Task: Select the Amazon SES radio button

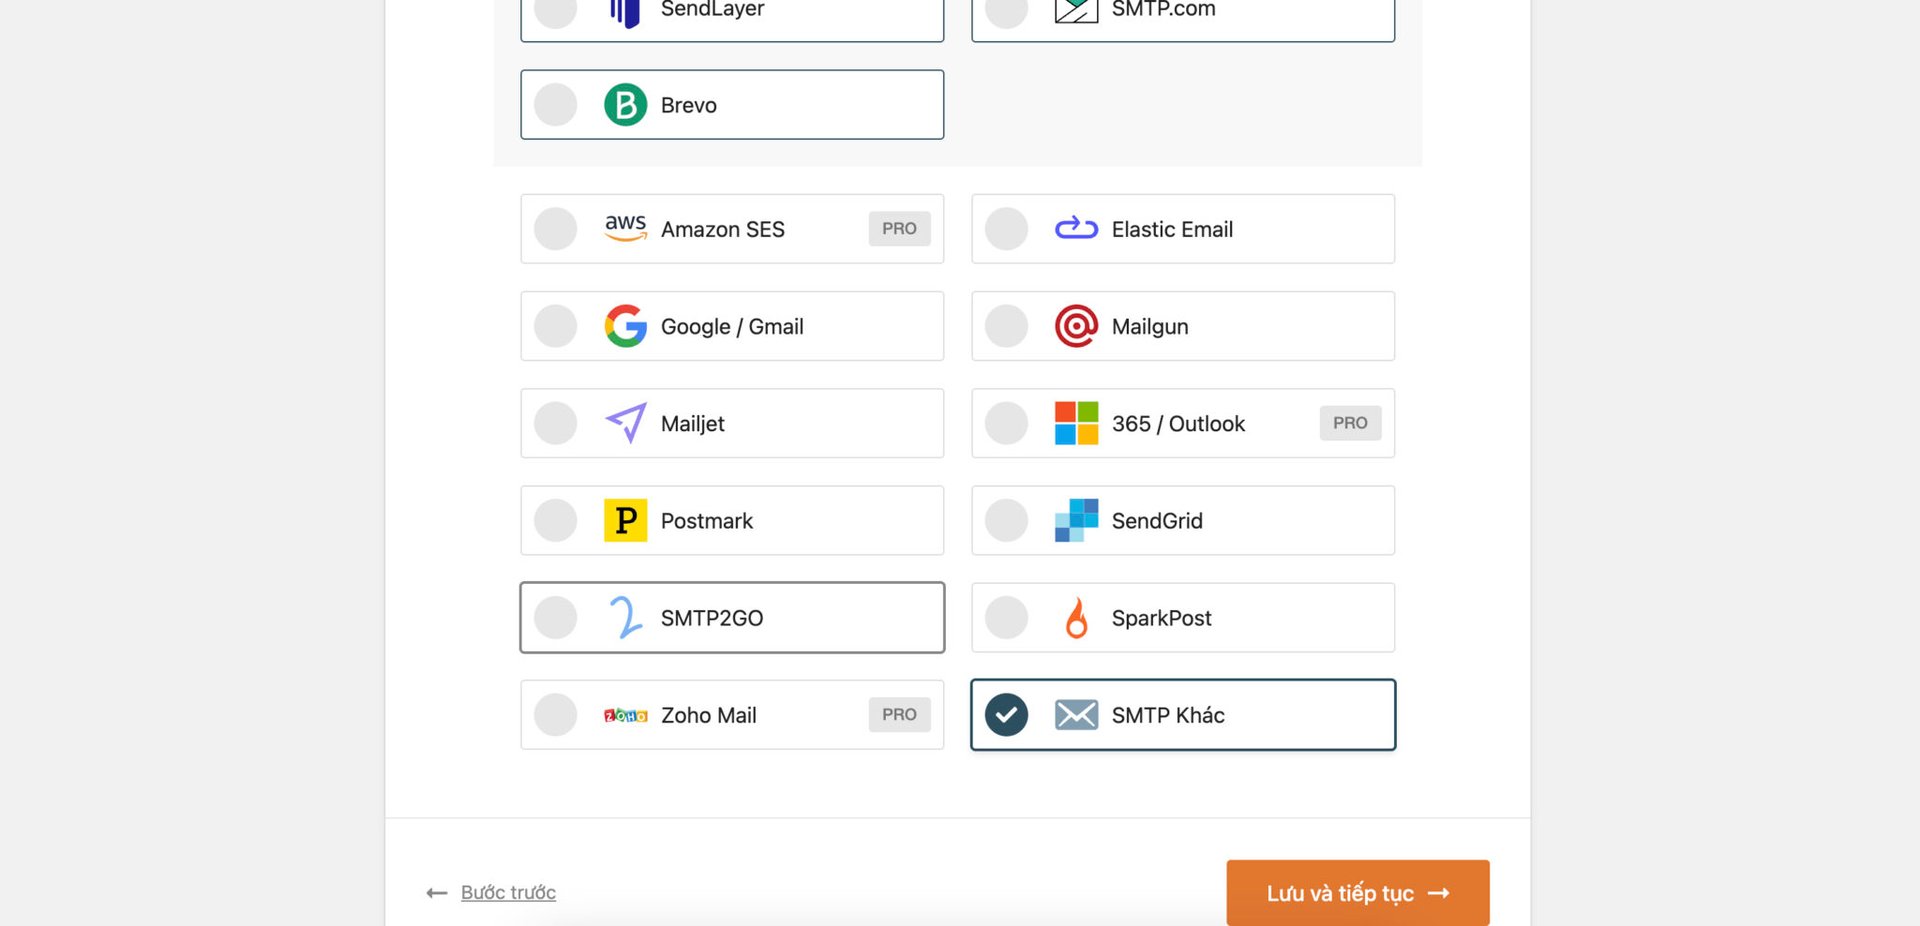Action: (555, 228)
